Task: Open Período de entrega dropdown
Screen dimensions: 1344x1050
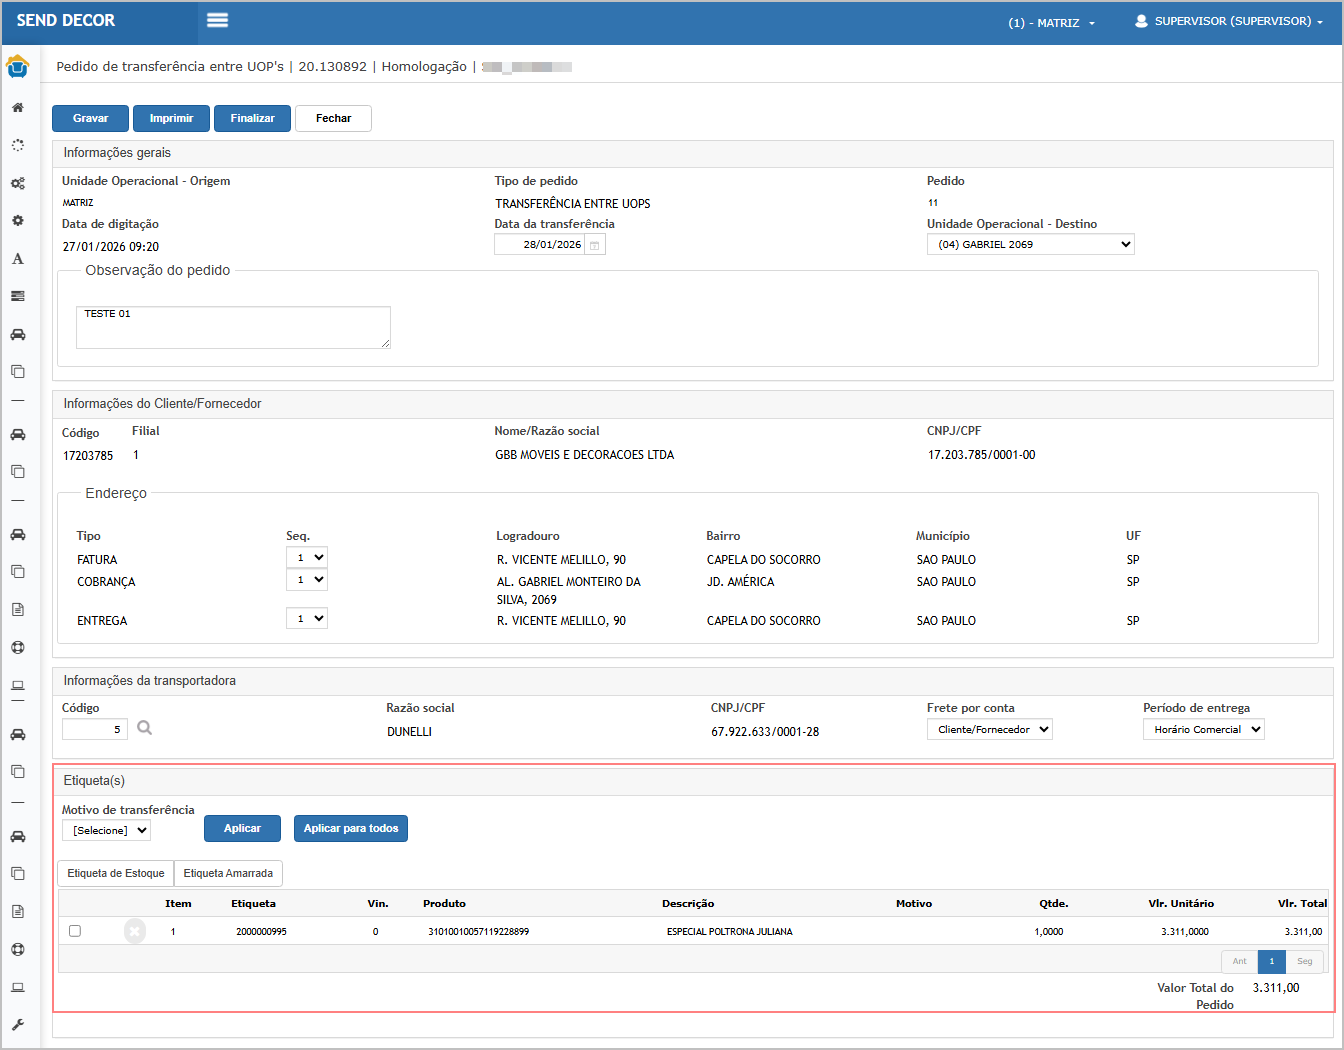Action: point(1203,730)
